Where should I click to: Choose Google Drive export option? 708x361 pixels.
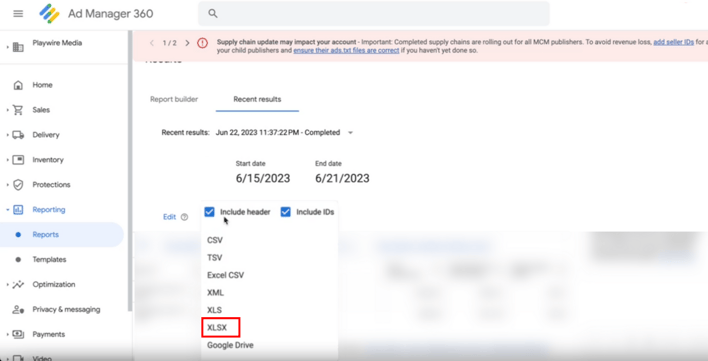(230, 345)
